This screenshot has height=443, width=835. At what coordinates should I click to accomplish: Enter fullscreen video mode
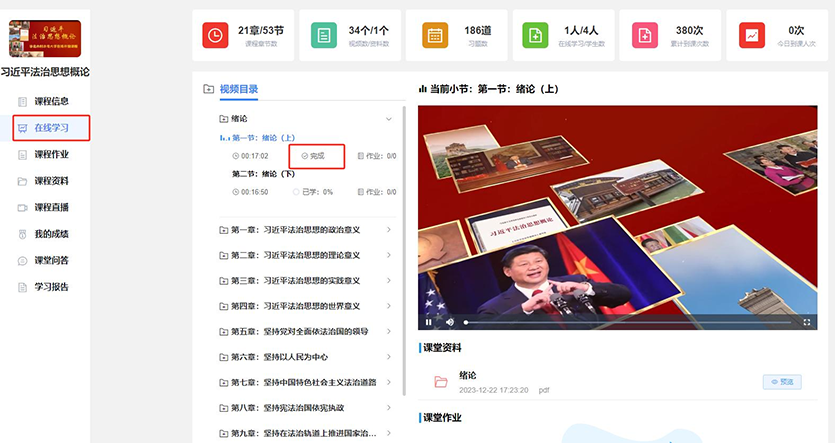click(806, 322)
